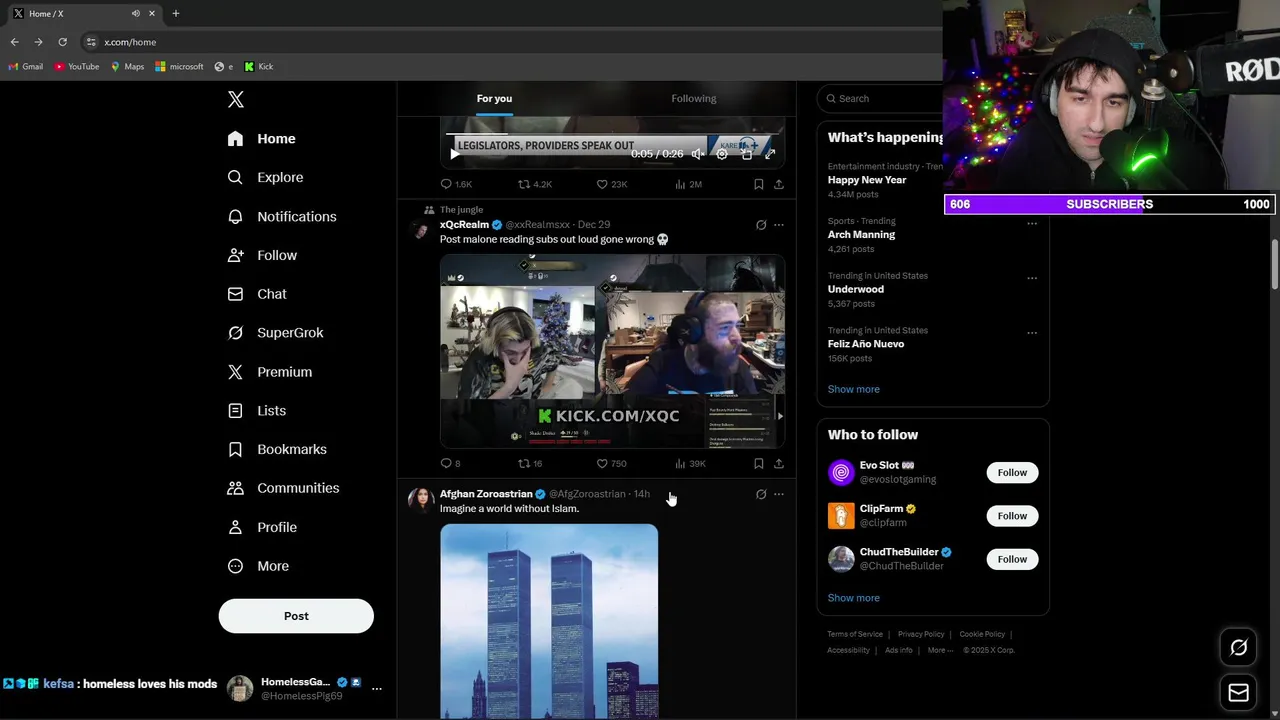Reload the page in browser

pos(62,42)
